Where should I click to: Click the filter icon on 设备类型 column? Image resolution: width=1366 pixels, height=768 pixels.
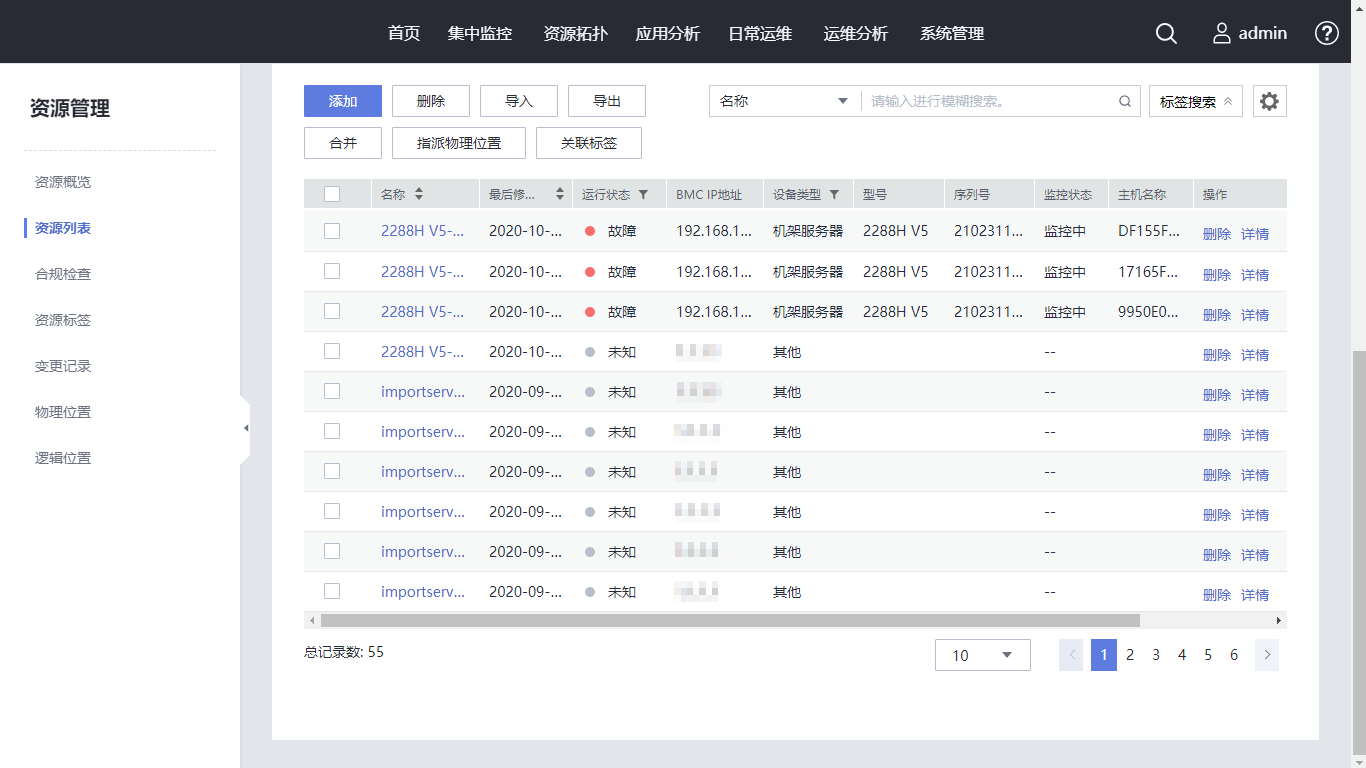pos(834,195)
